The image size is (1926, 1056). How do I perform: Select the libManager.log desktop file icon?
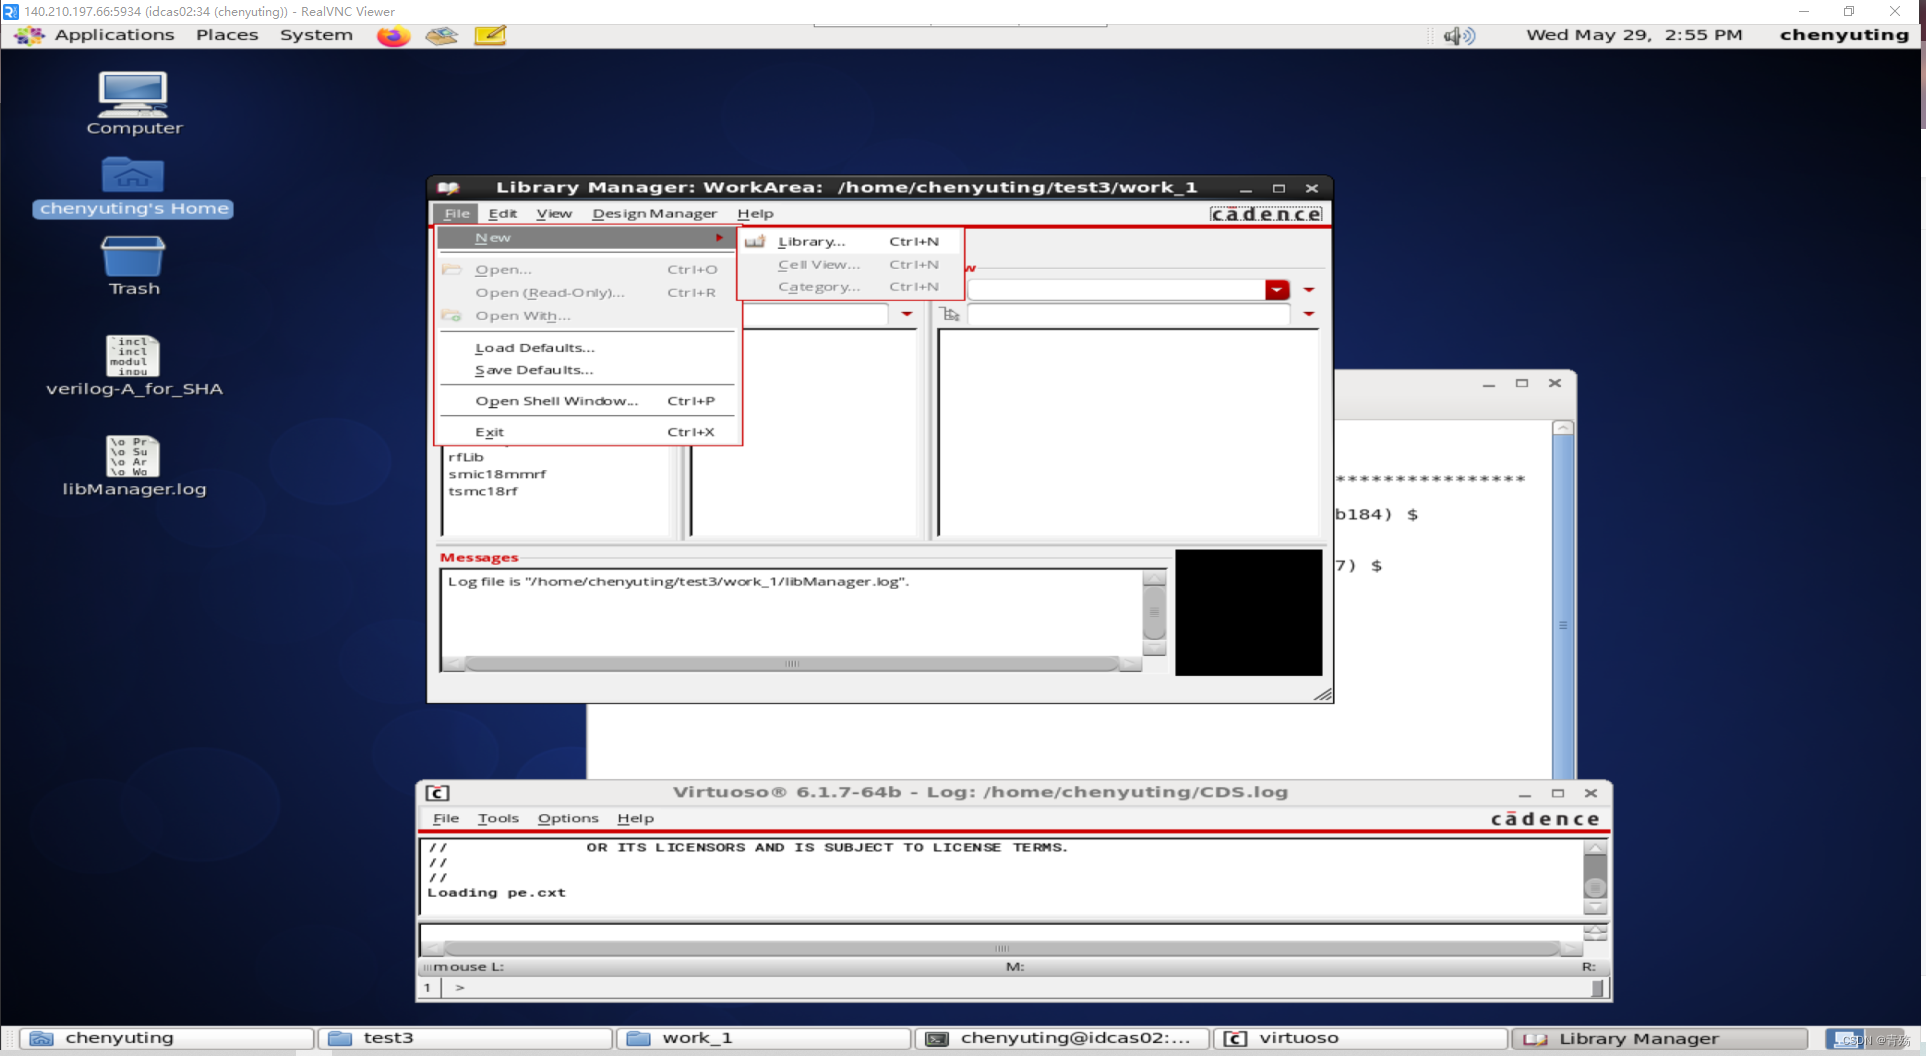point(134,466)
